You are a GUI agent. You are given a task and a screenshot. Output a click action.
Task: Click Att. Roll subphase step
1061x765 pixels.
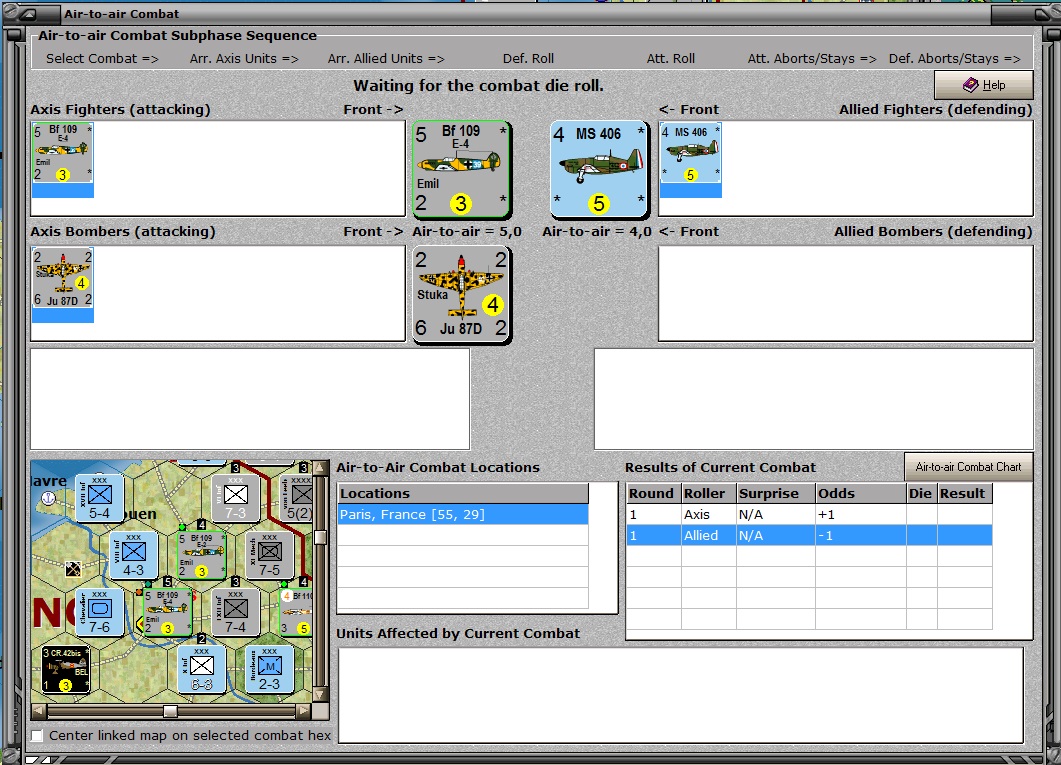671,58
